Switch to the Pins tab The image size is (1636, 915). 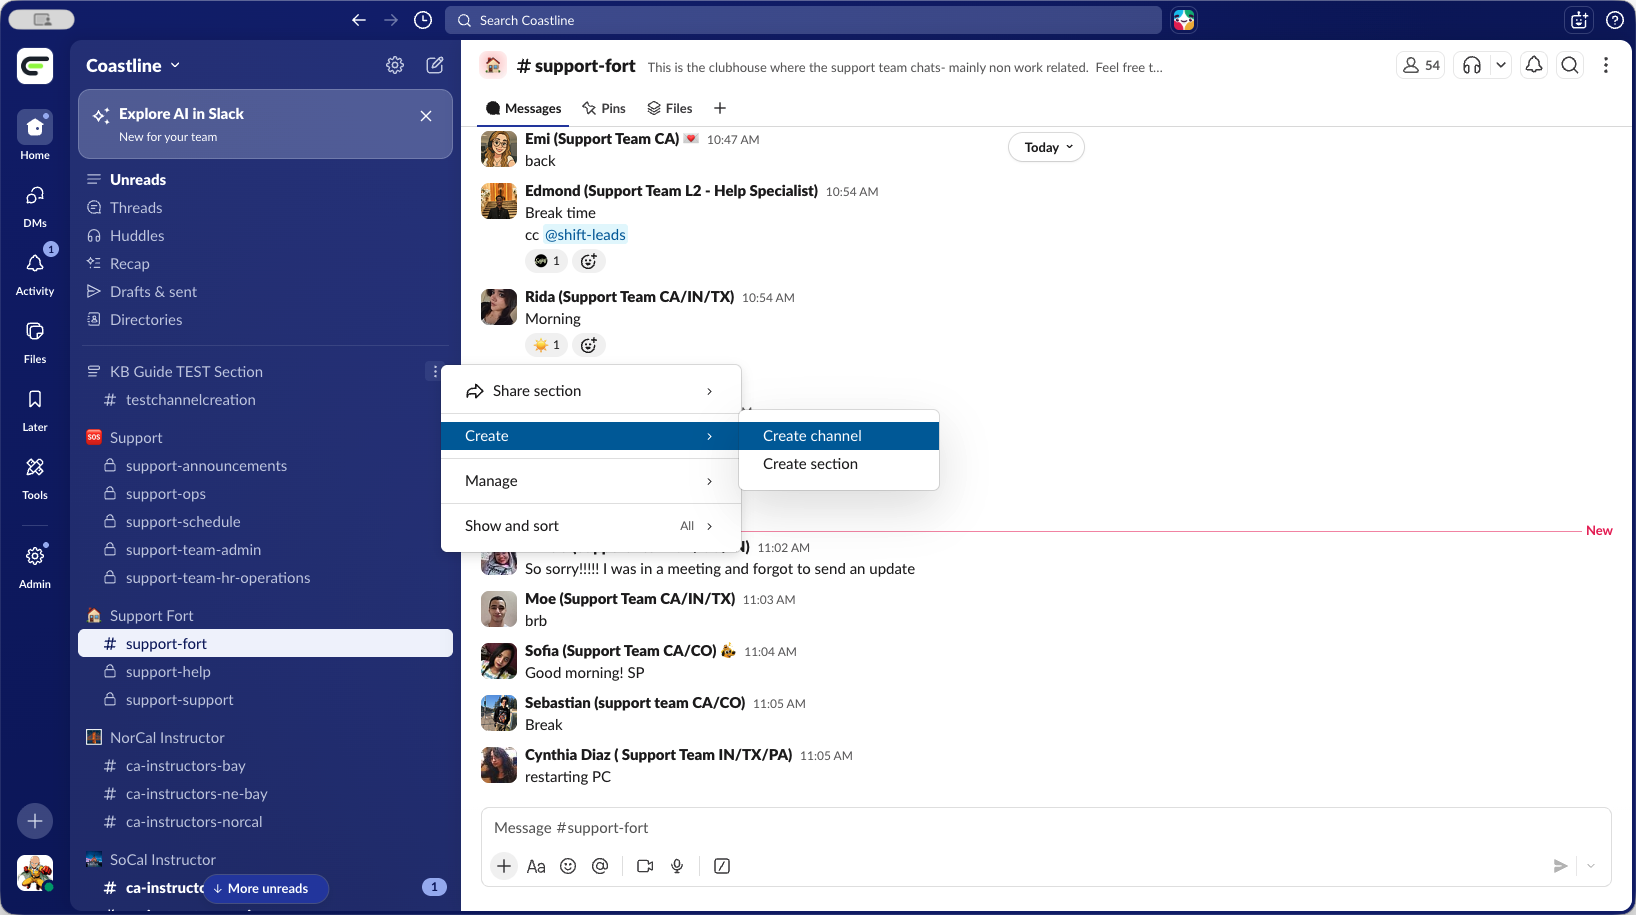(604, 108)
